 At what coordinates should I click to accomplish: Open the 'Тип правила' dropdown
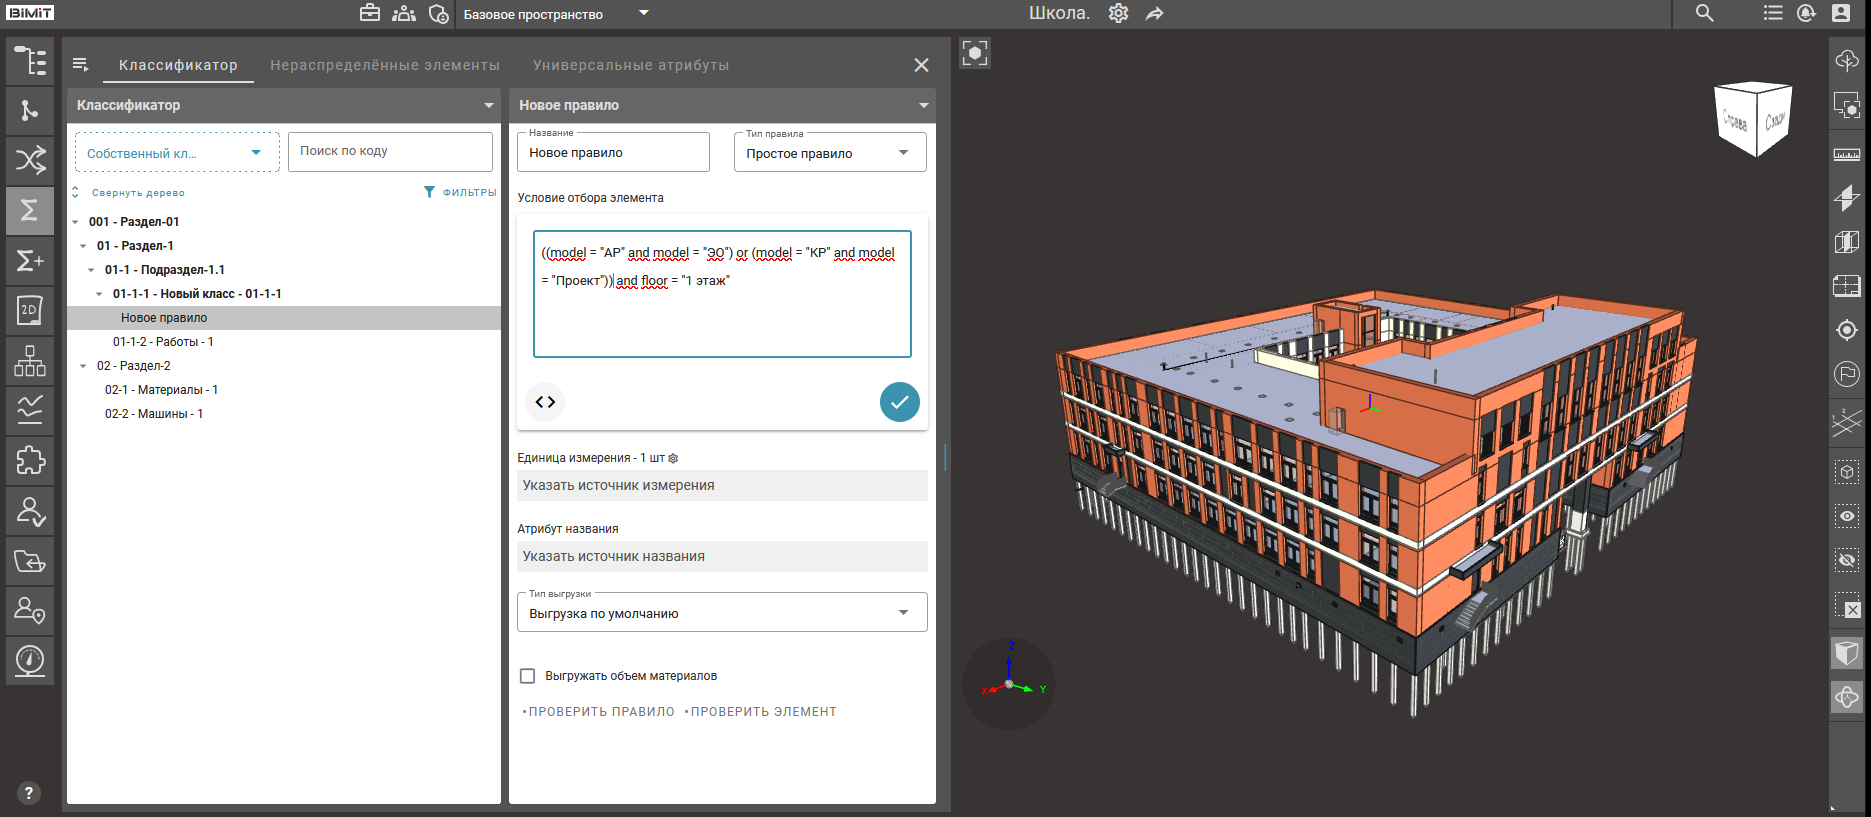(829, 153)
